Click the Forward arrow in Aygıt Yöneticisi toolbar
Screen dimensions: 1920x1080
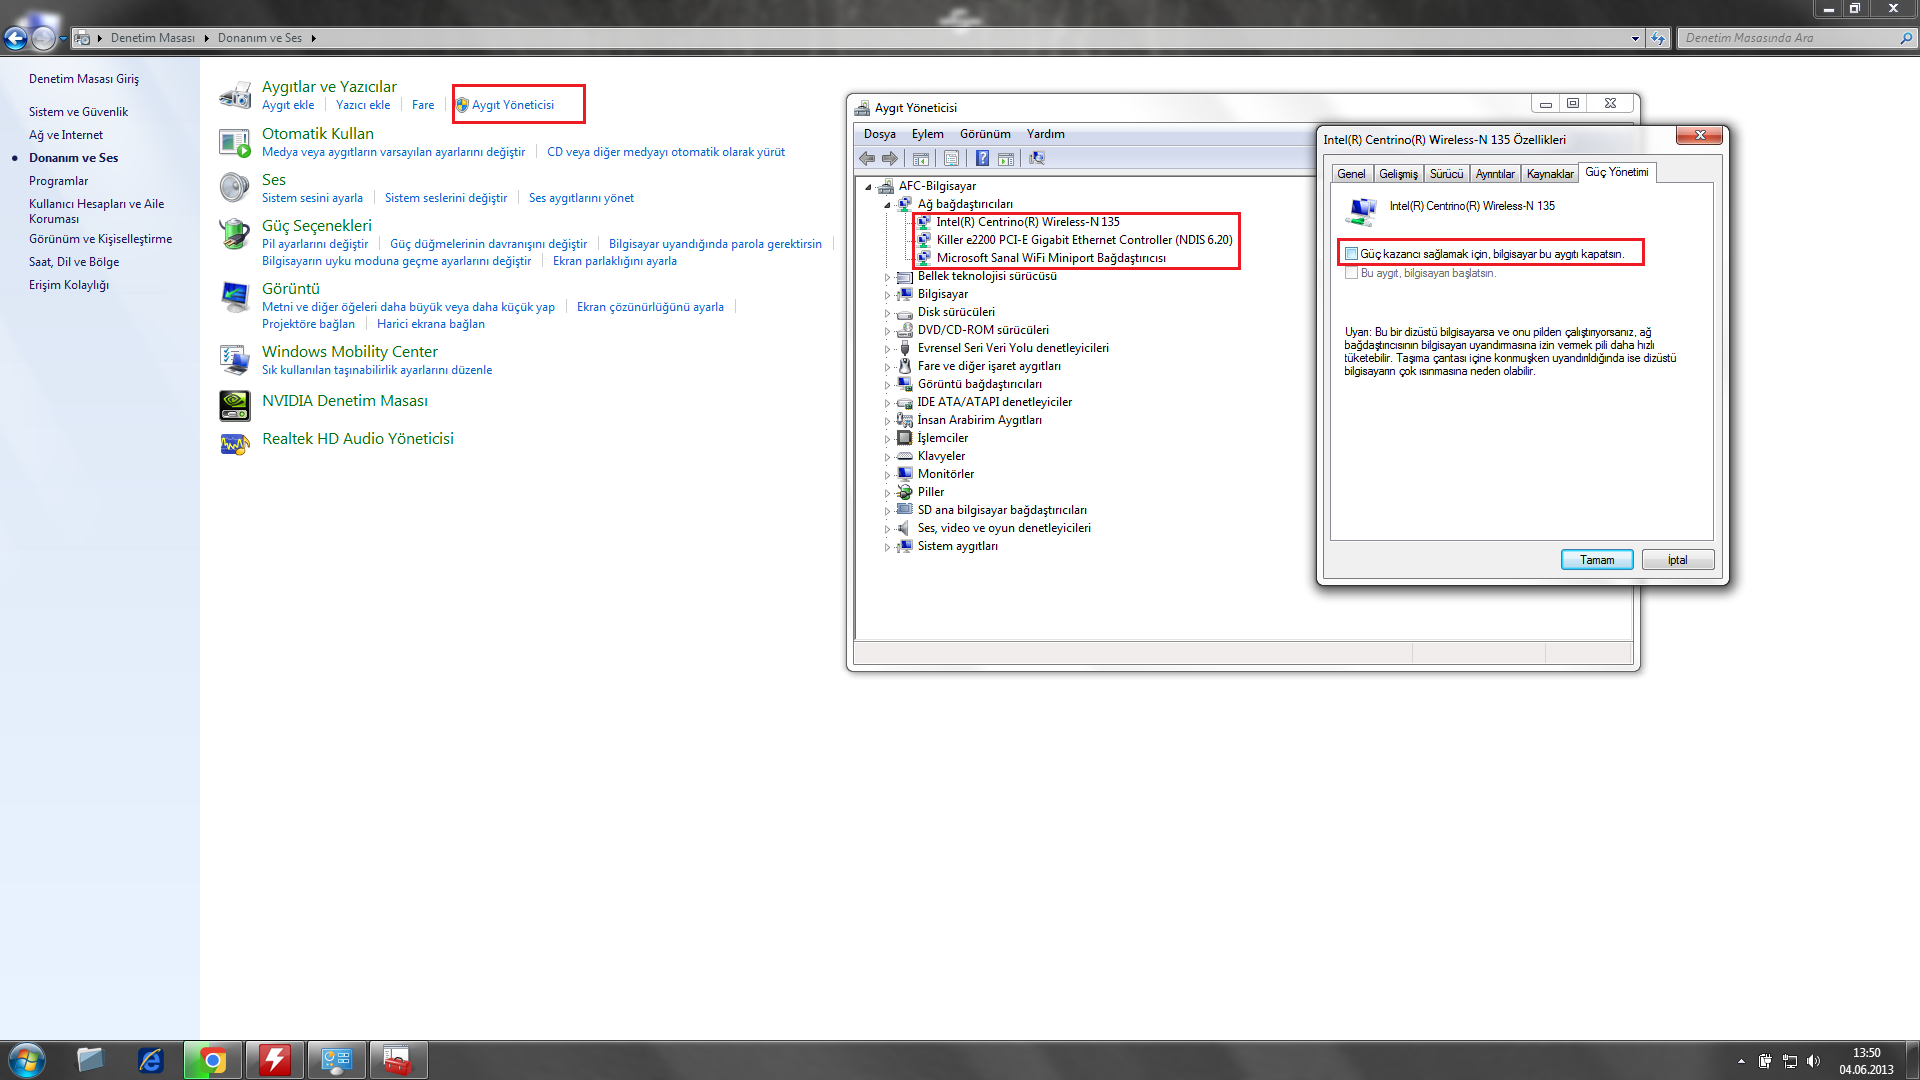coord(890,158)
